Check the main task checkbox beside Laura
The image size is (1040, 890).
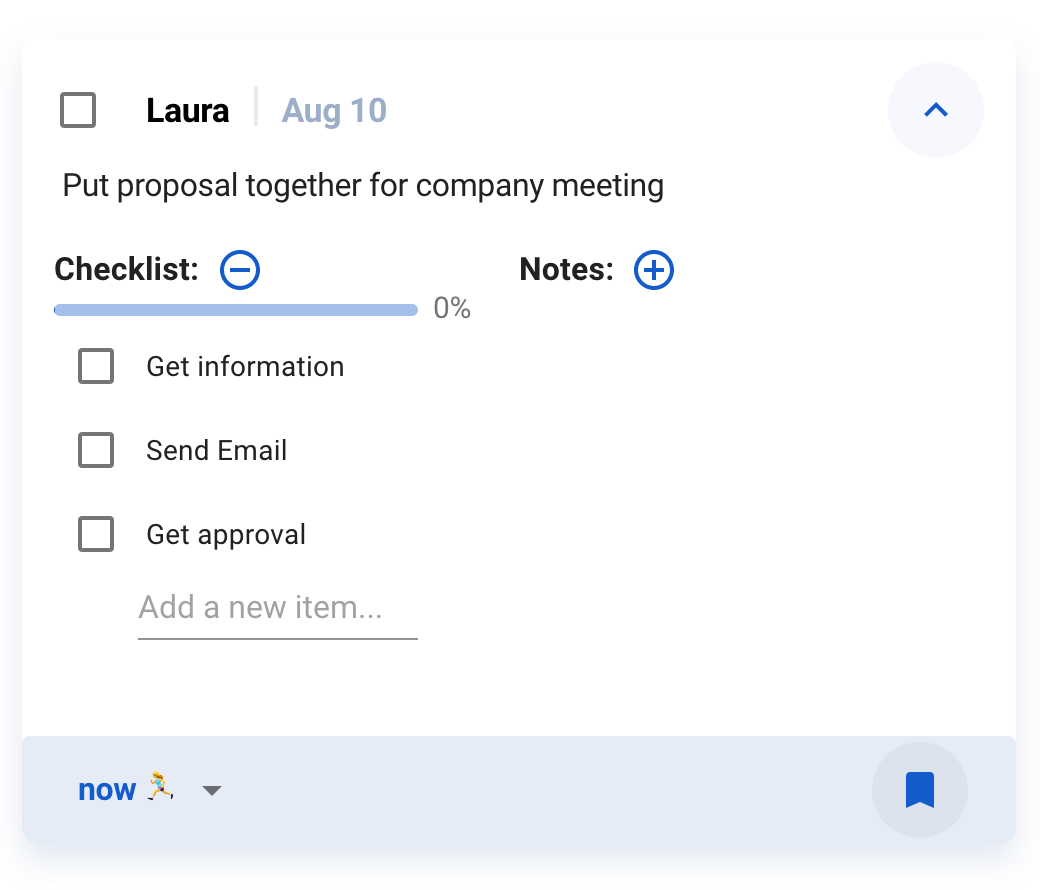[x=78, y=110]
